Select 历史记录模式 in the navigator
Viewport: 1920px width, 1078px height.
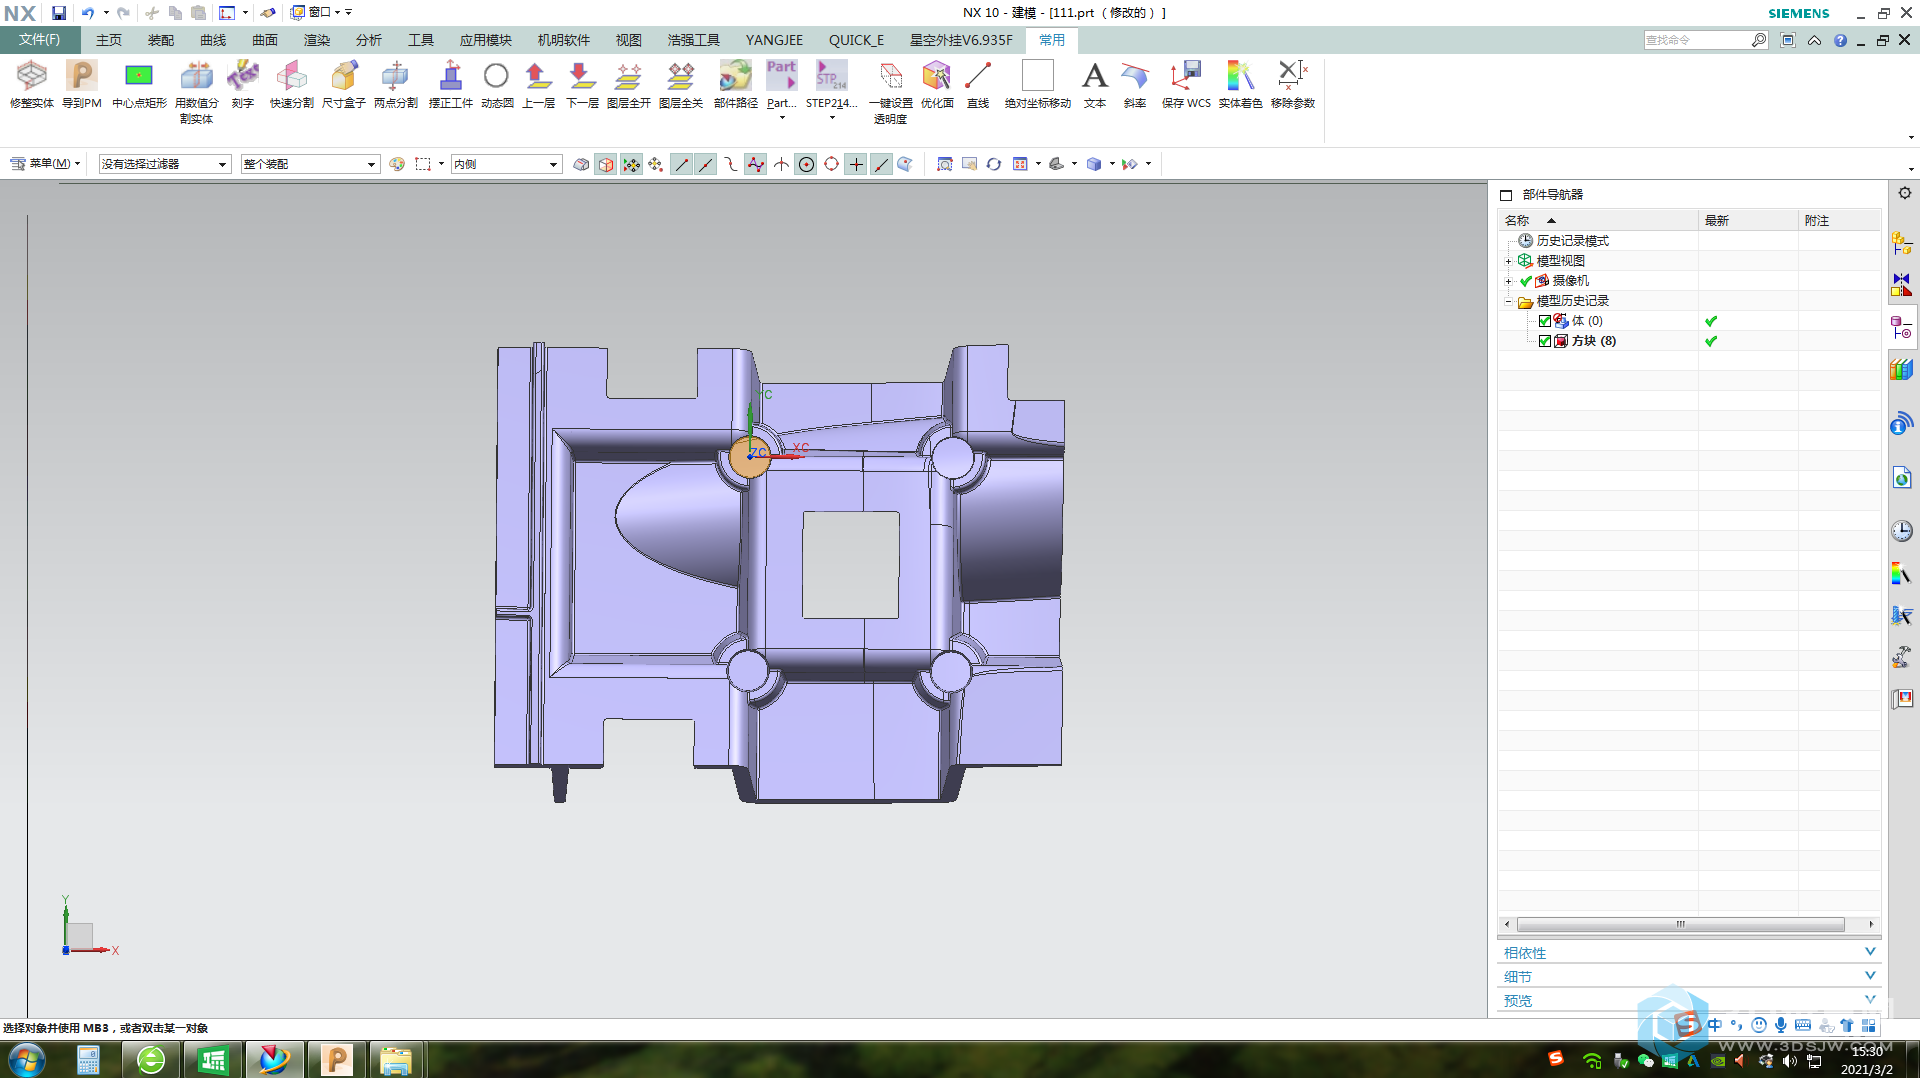(1572, 241)
